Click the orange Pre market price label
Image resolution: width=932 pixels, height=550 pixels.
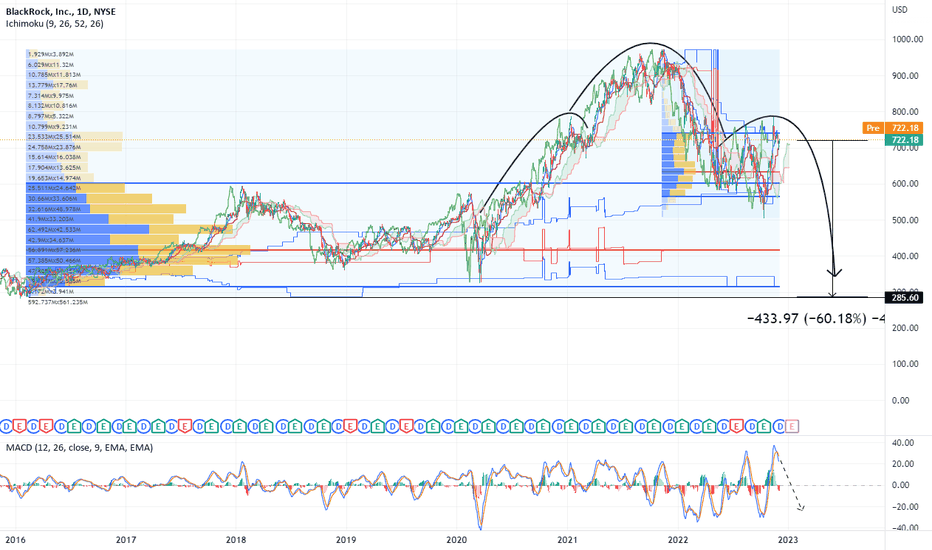tap(872, 128)
